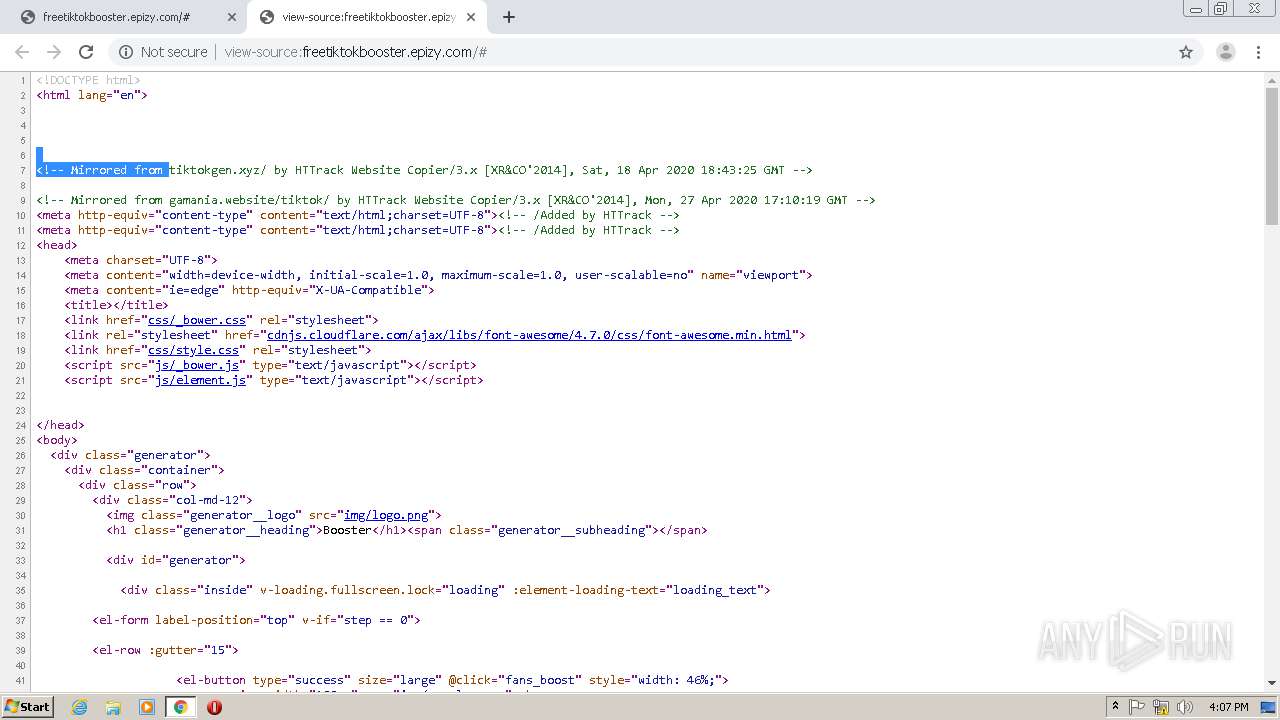Image resolution: width=1280 pixels, height=720 pixels.
Task: Select the view-source:freetiktokbooster.epizy tab
Action: [x=368, y=17]
